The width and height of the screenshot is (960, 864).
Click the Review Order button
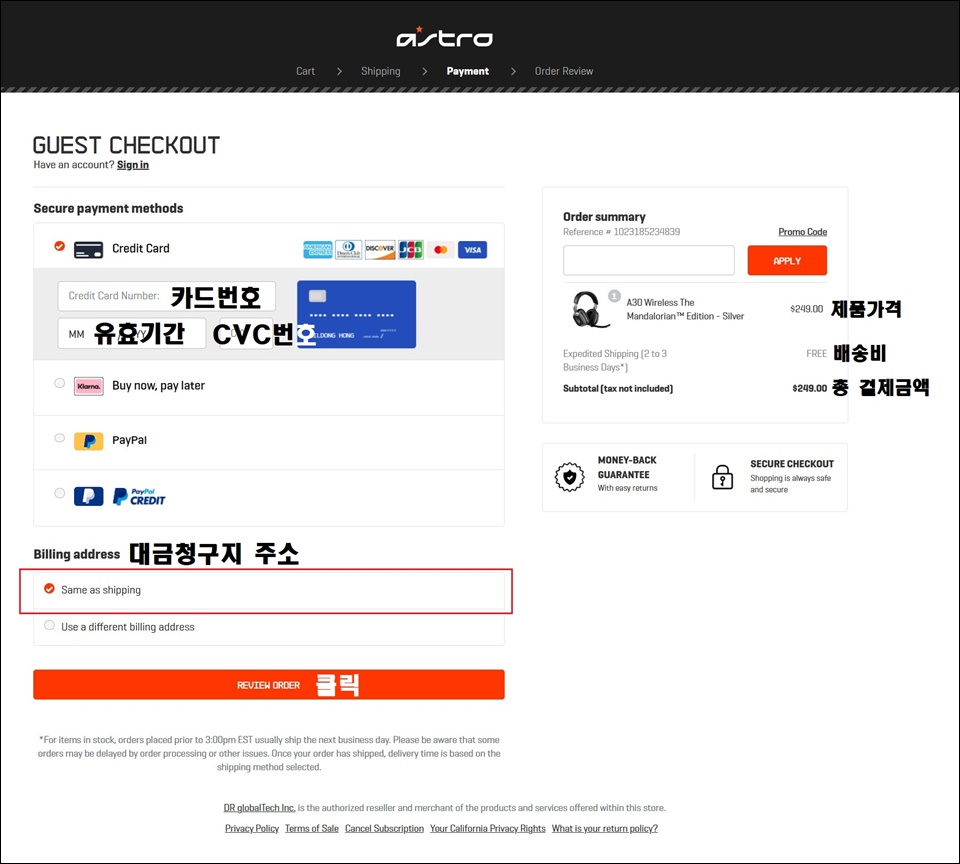pyautogui.click(x=269, y=685)
